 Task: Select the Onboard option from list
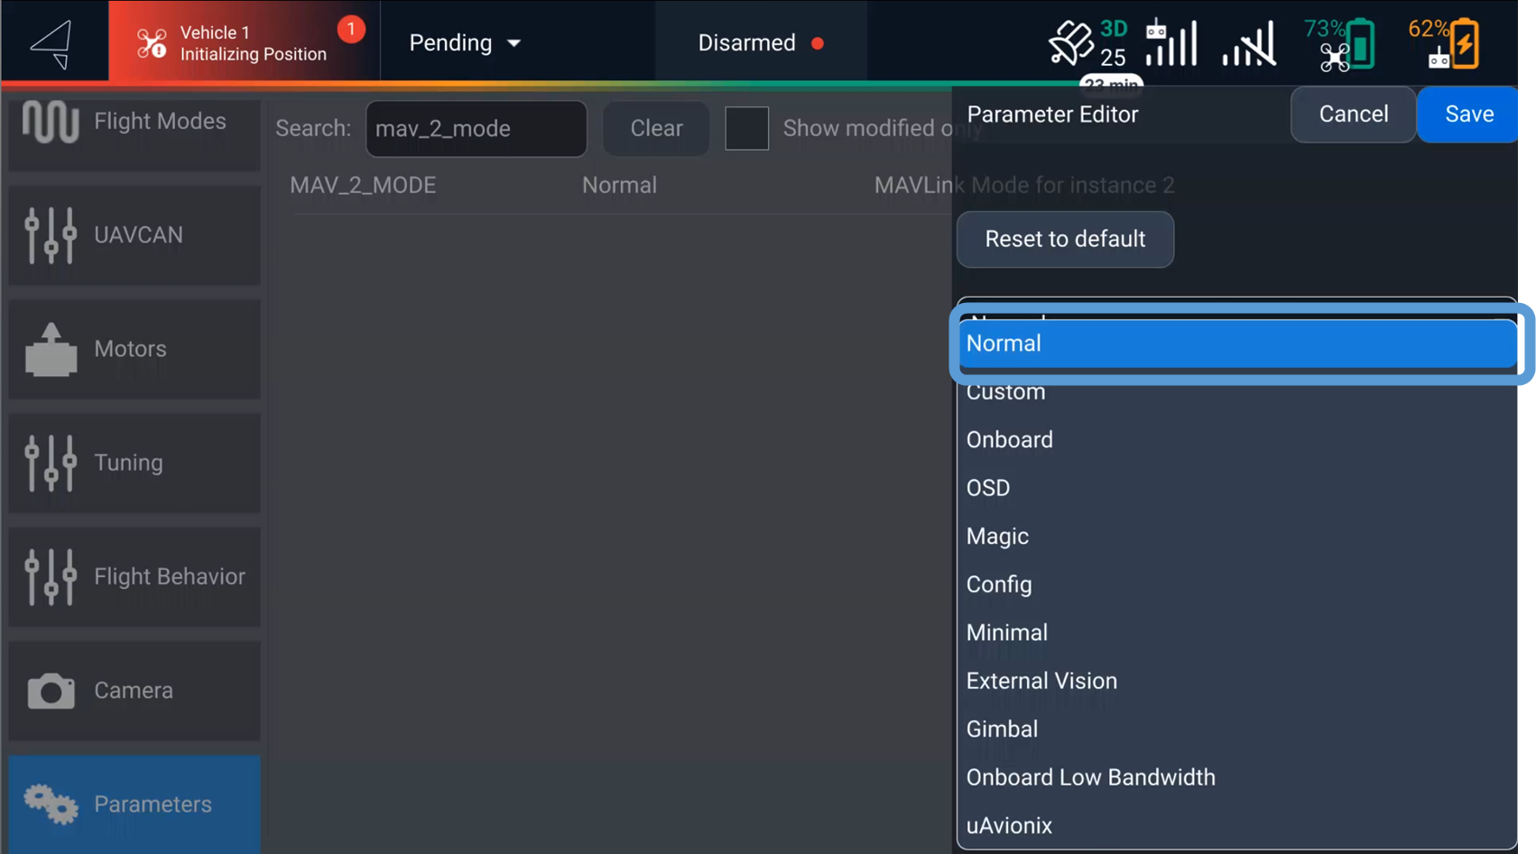(x=1010, y=440)
